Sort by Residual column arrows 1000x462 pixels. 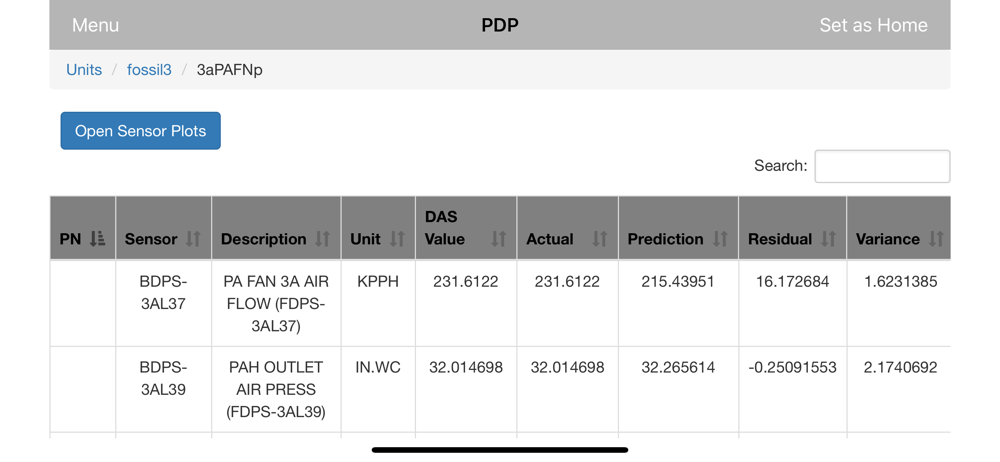pos(828,239)
